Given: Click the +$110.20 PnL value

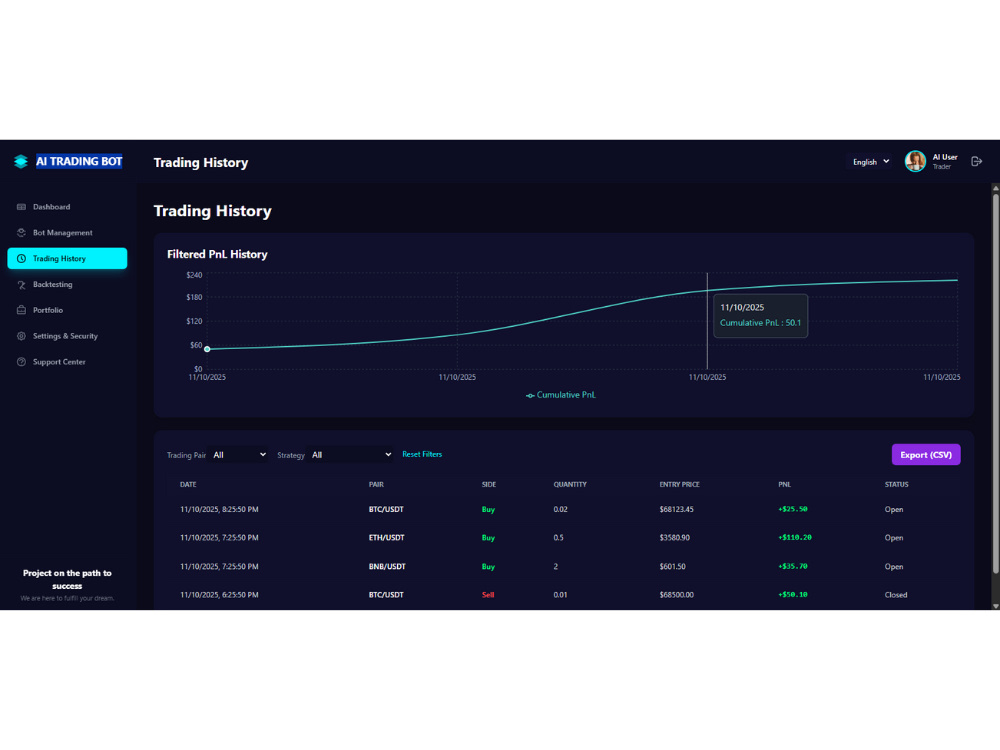Looking at the screenshot, I should click(x=795, y=538).
